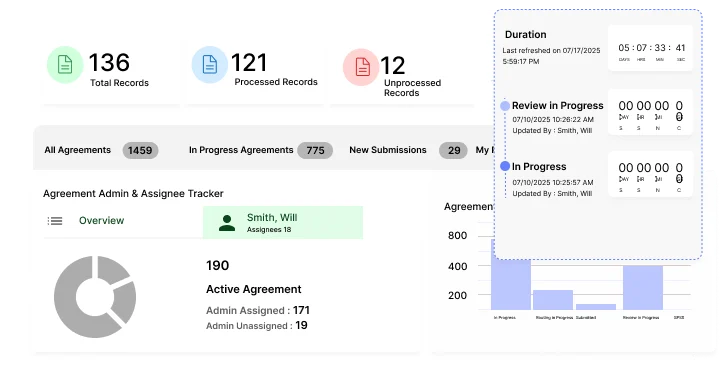Click the 1459 count badge
The height and width of the screenshot is (370, 720).
pyautogui.click(x=140, y=151)
